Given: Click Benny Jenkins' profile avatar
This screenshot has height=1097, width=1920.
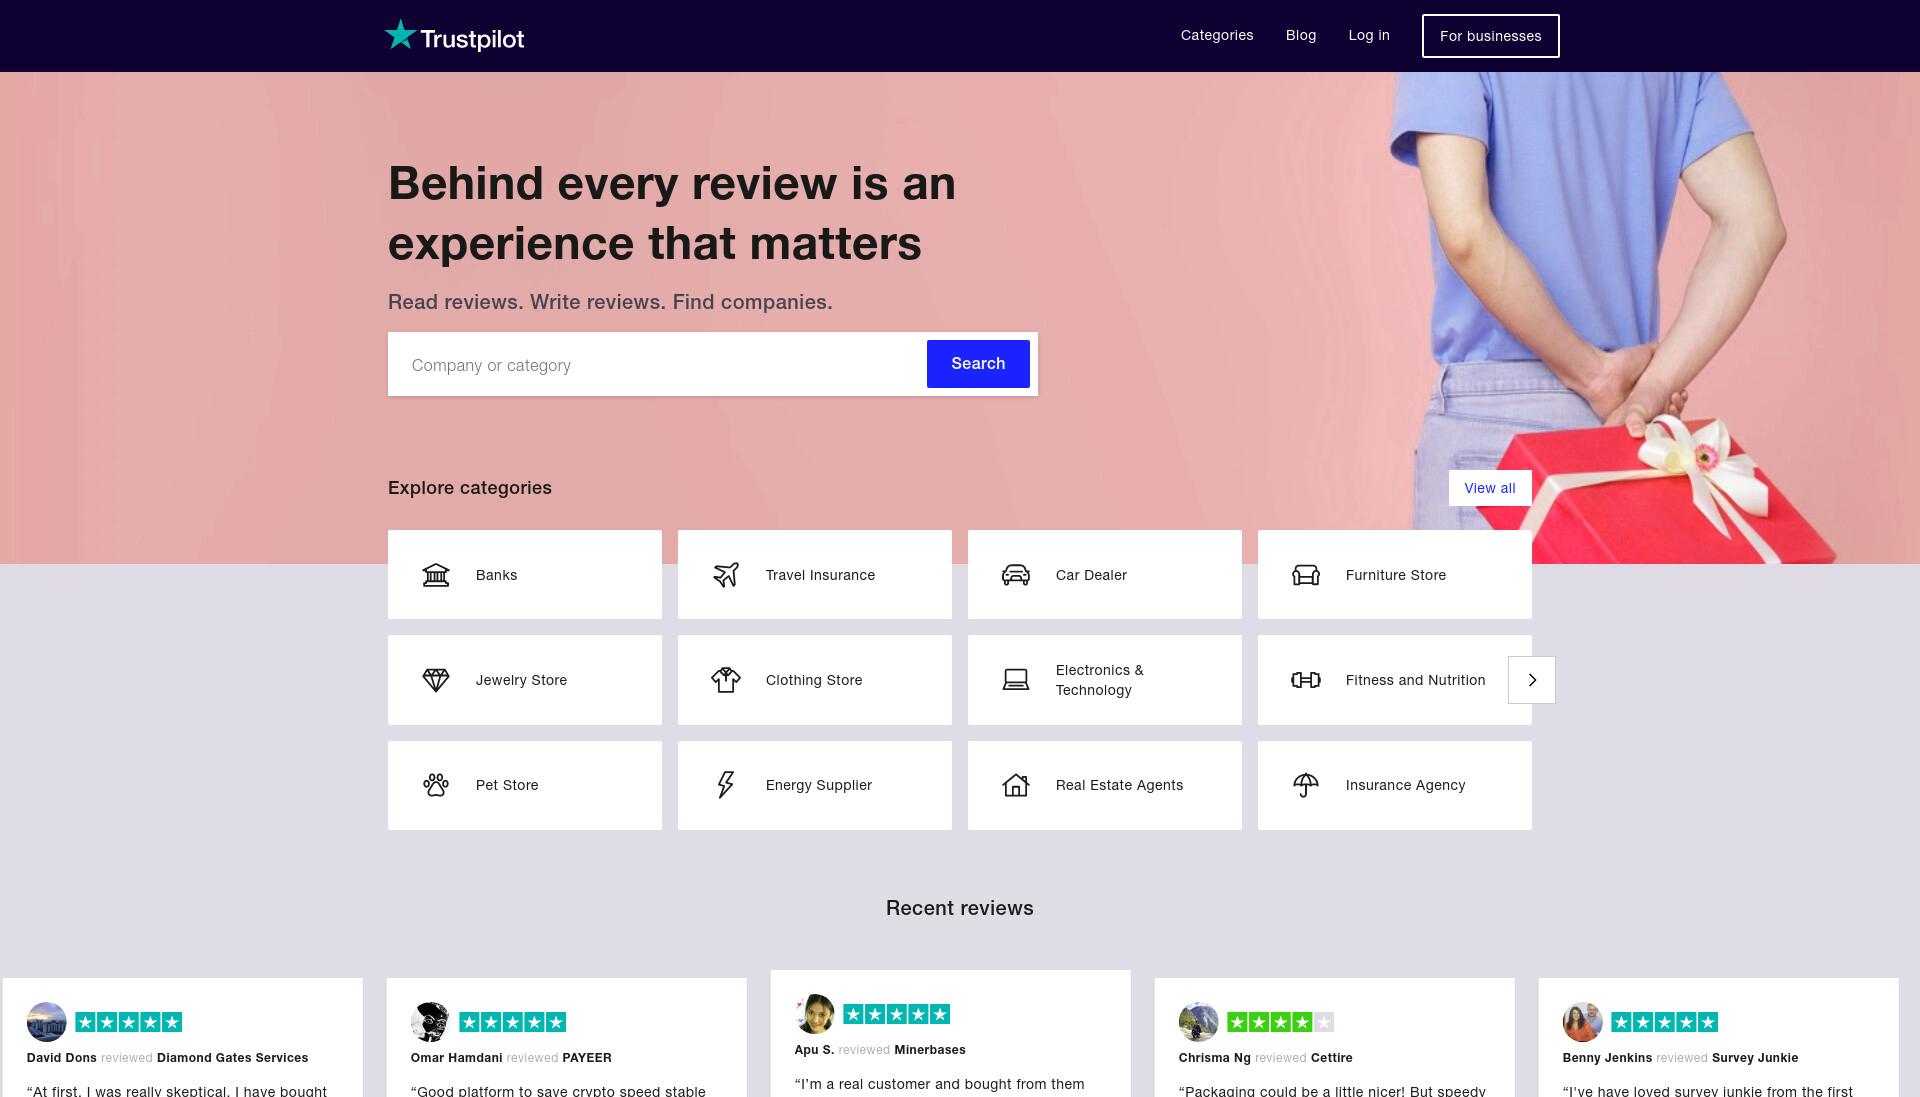Looking at the screenshot, I should pyautogui.click(x=1583, y=1022).
